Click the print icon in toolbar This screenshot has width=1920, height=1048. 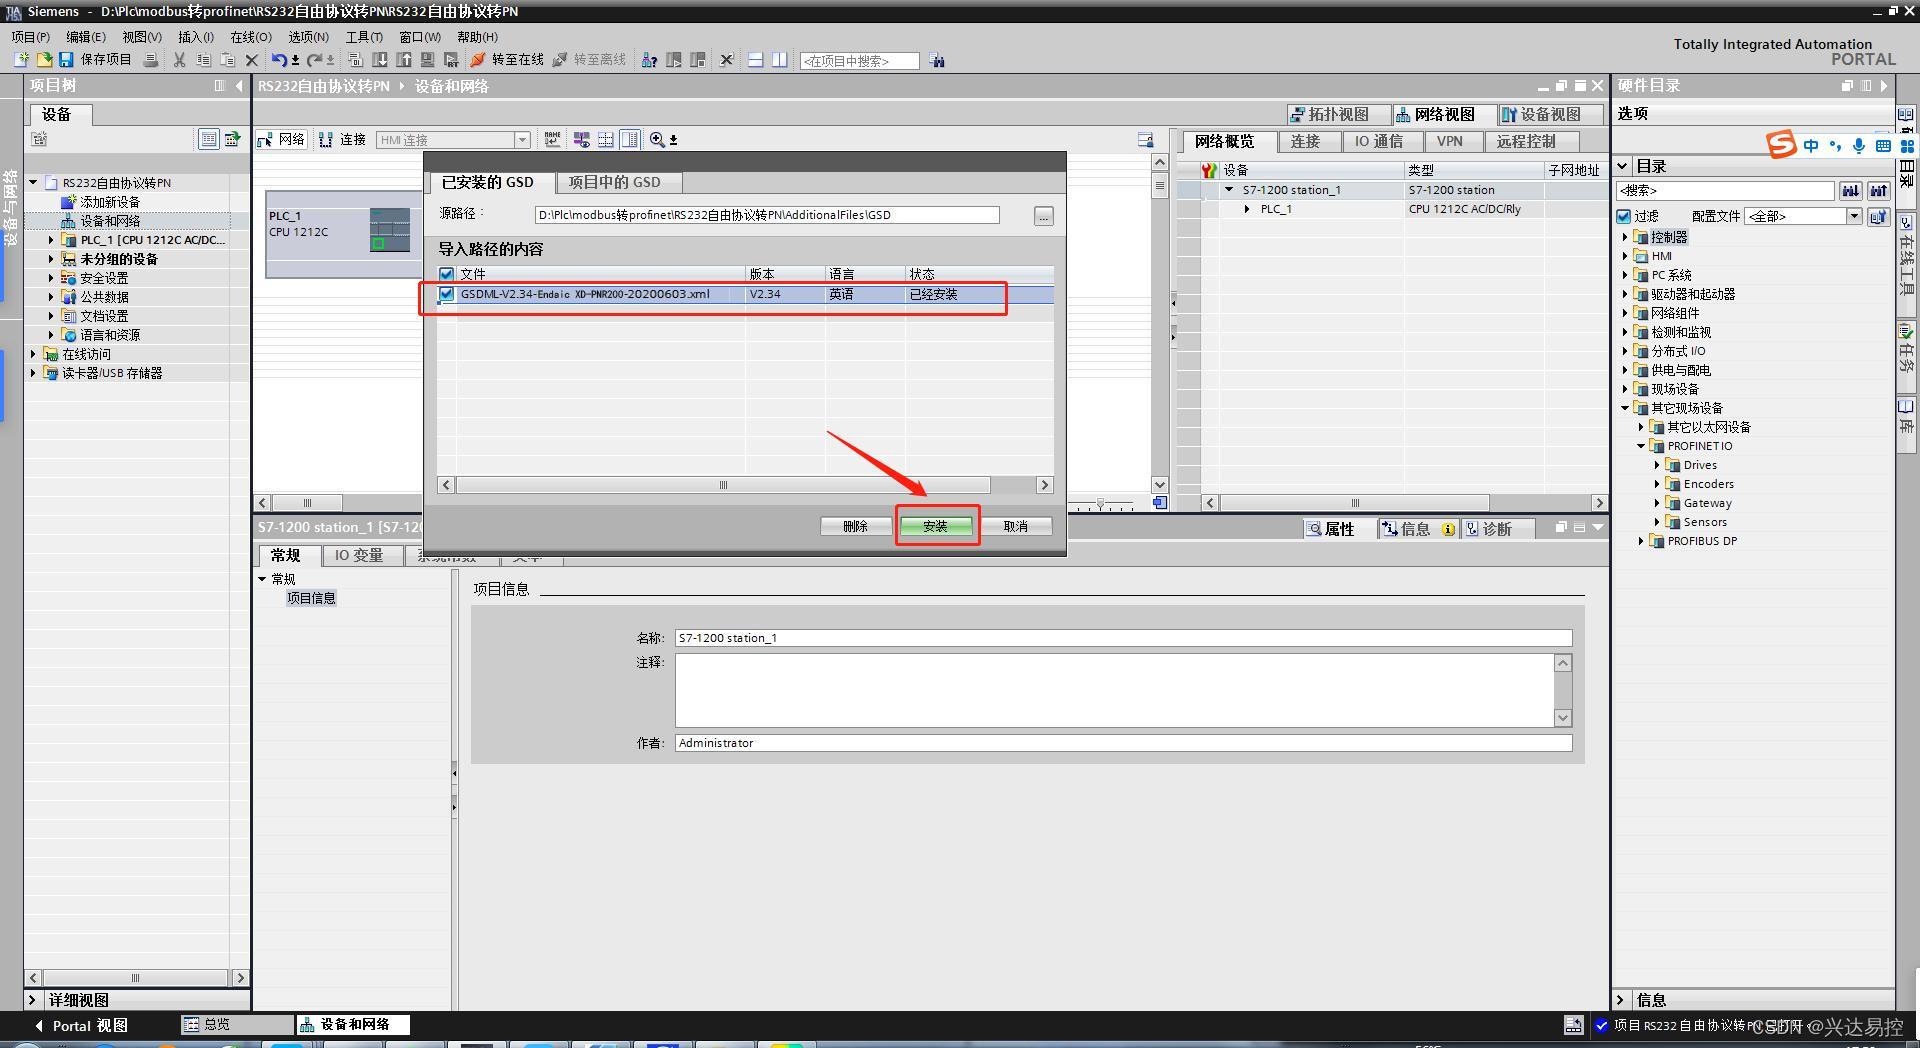pos(151,60)
